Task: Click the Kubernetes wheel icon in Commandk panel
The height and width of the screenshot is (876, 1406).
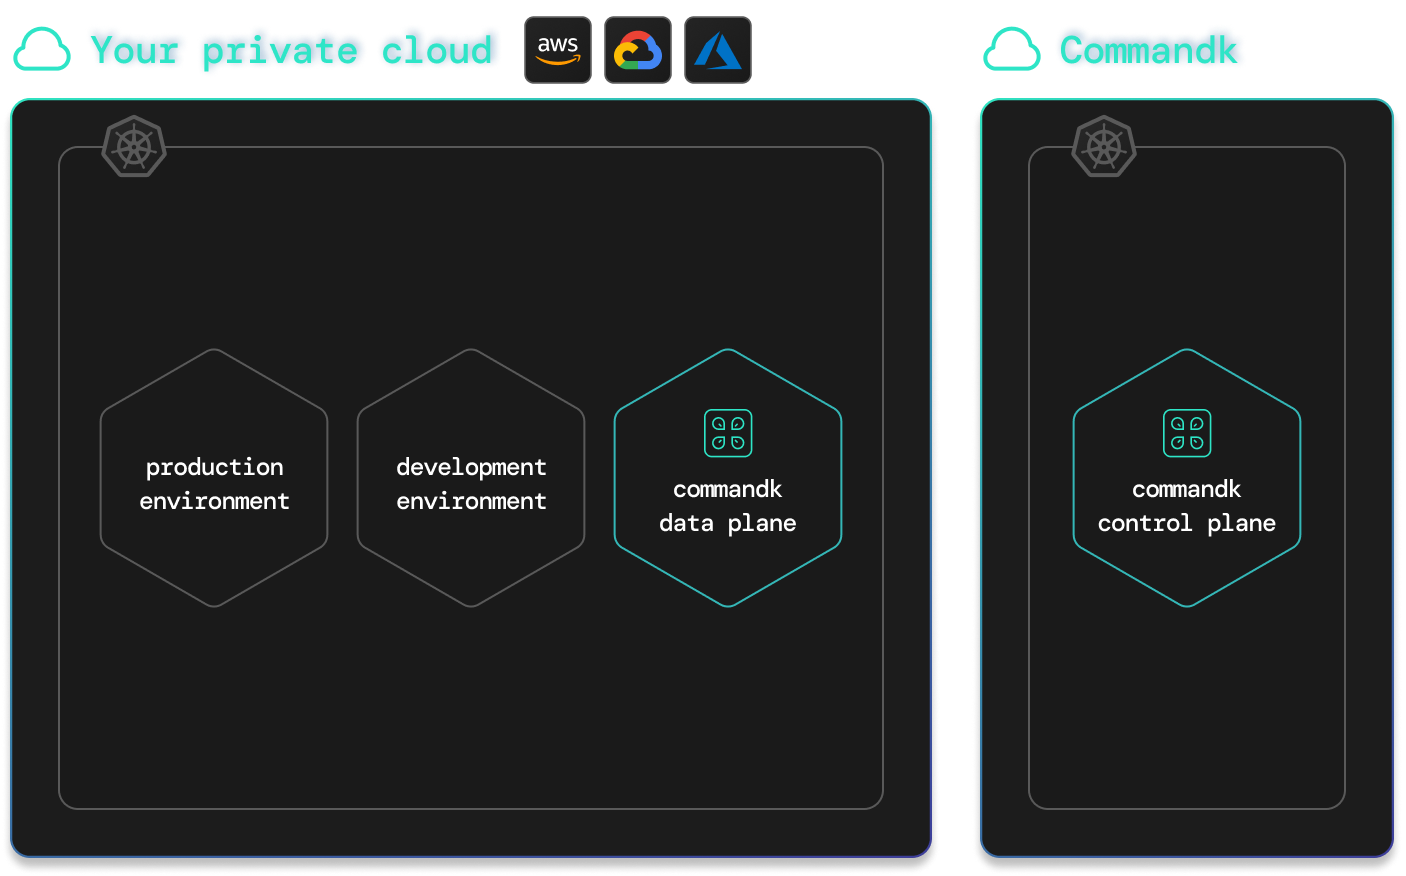Action: tap(1104, 147)
